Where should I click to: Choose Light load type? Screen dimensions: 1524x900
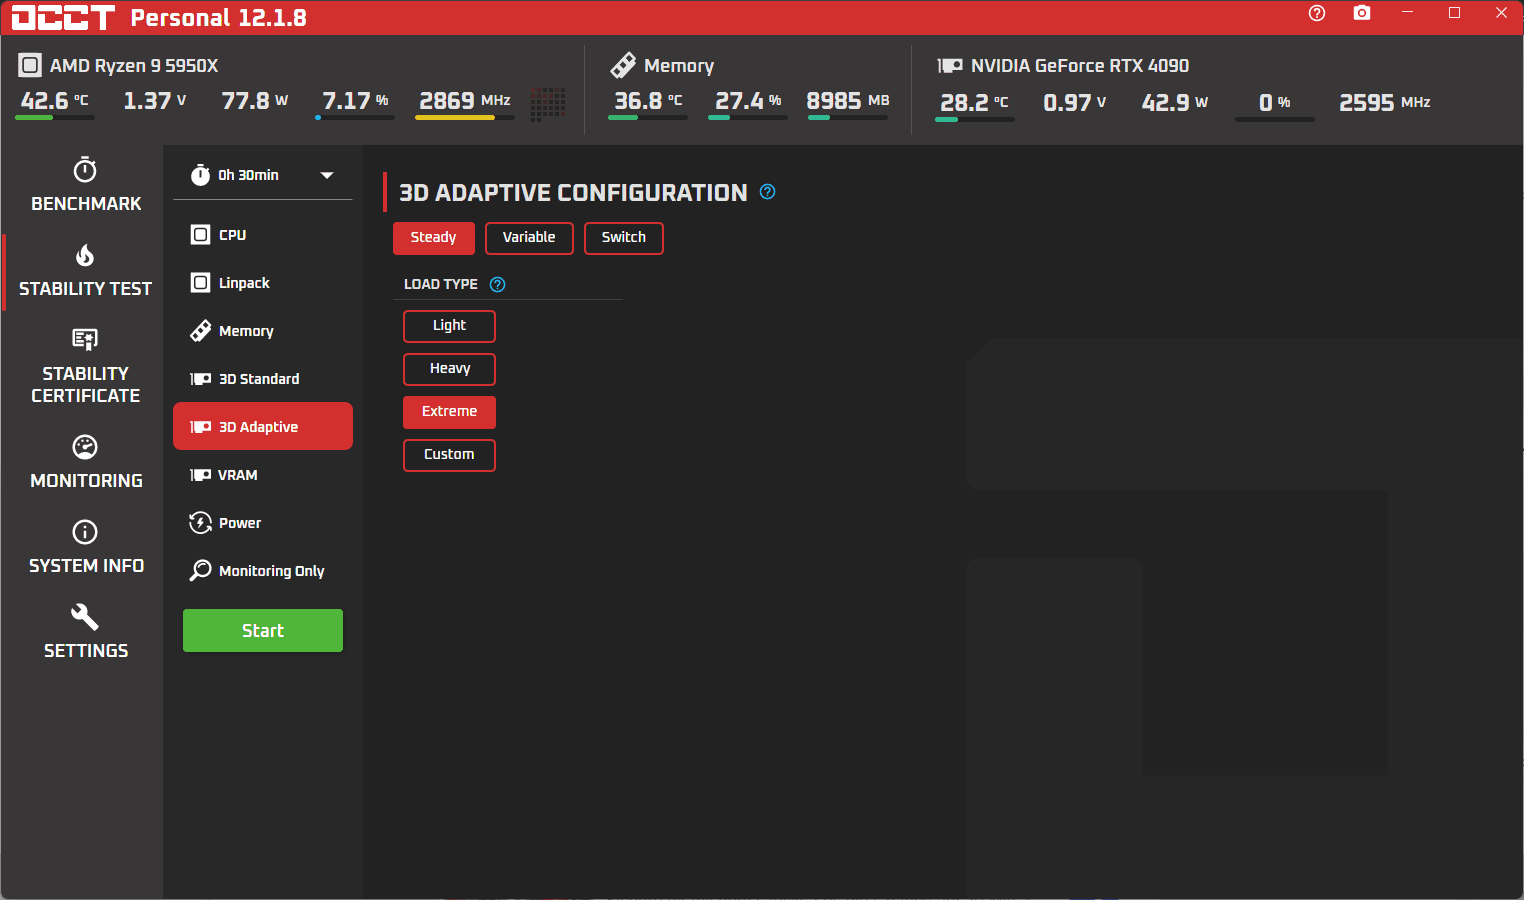point(449,326)
